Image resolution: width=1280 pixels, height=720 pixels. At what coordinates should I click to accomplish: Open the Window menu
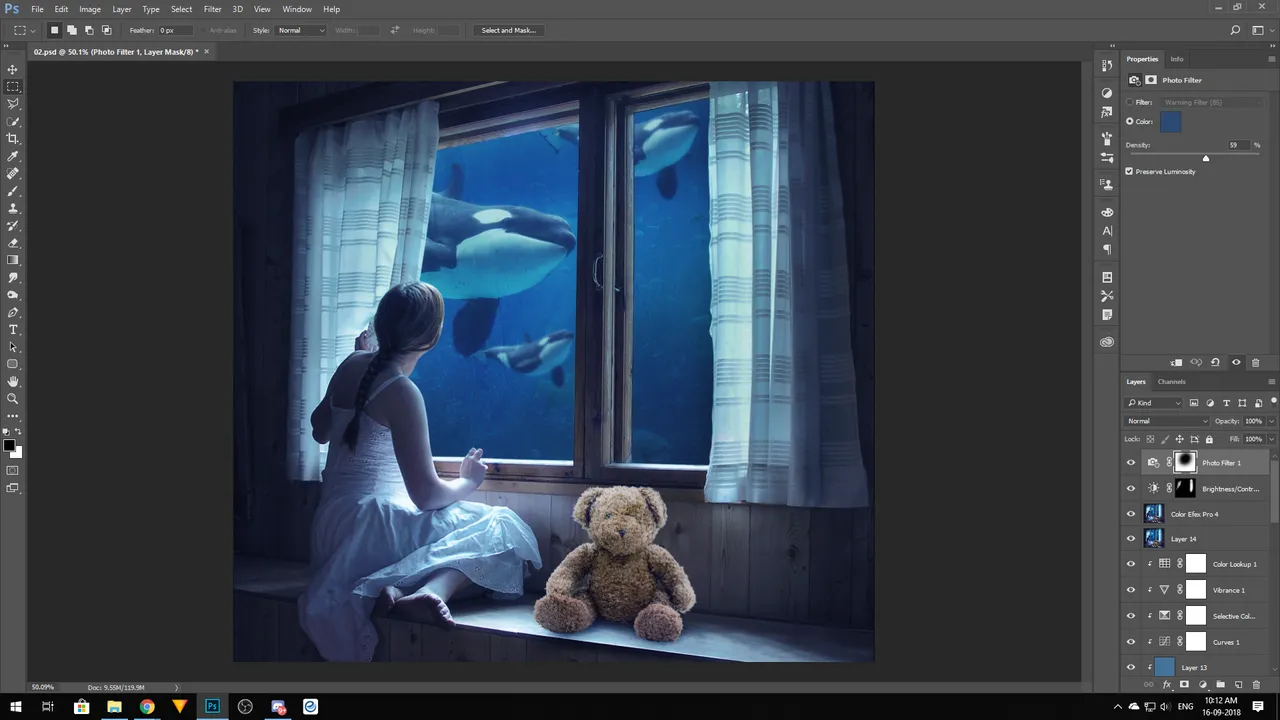coord(297,9)
